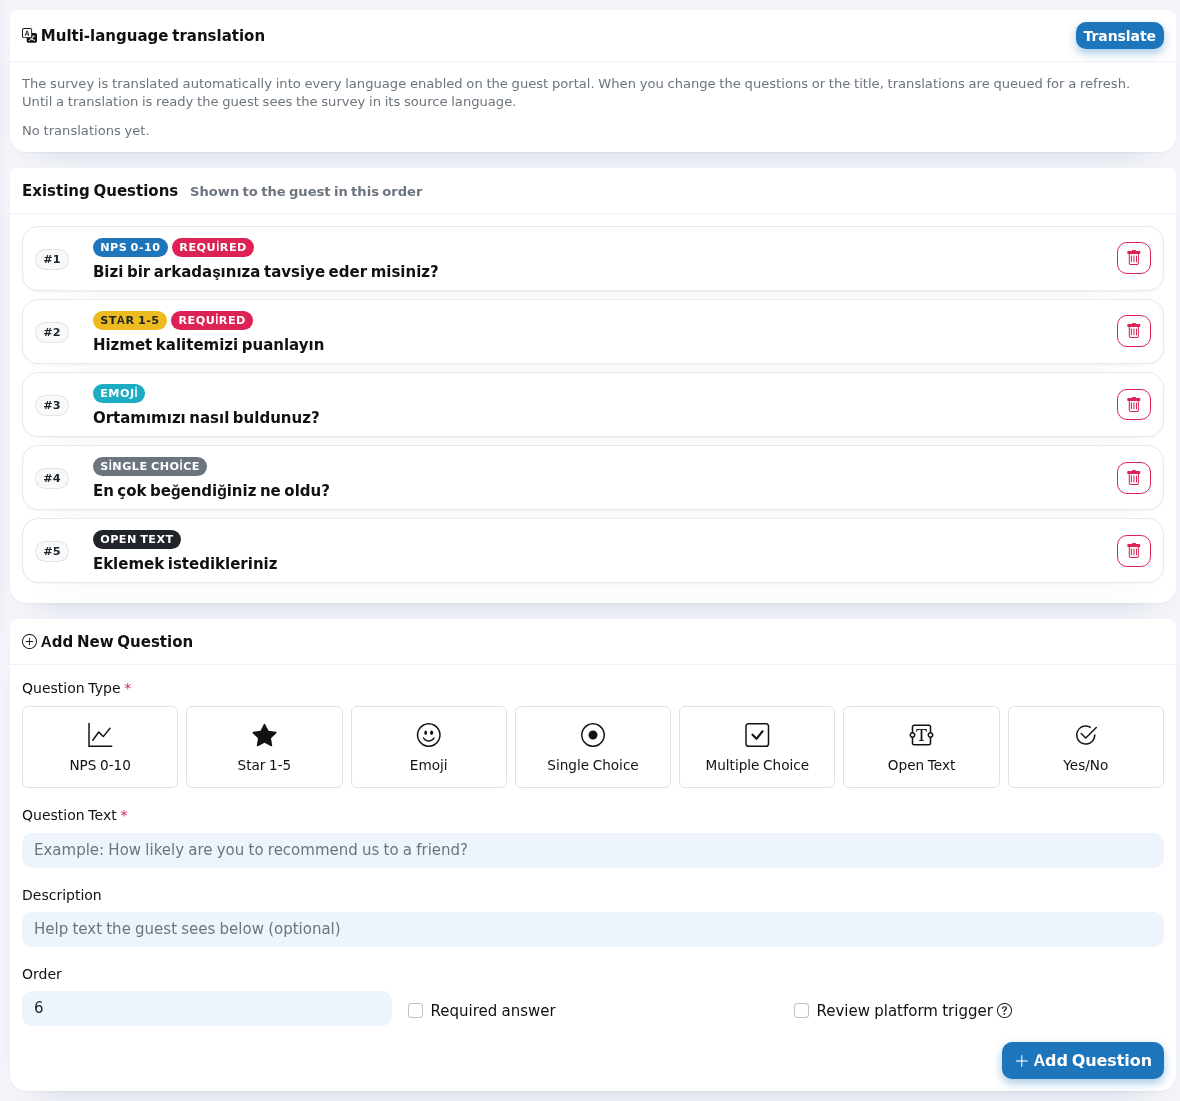This screenshot has height=1101, width=1180.
Task: Click the #4 order badge
Action: point(52,478)
